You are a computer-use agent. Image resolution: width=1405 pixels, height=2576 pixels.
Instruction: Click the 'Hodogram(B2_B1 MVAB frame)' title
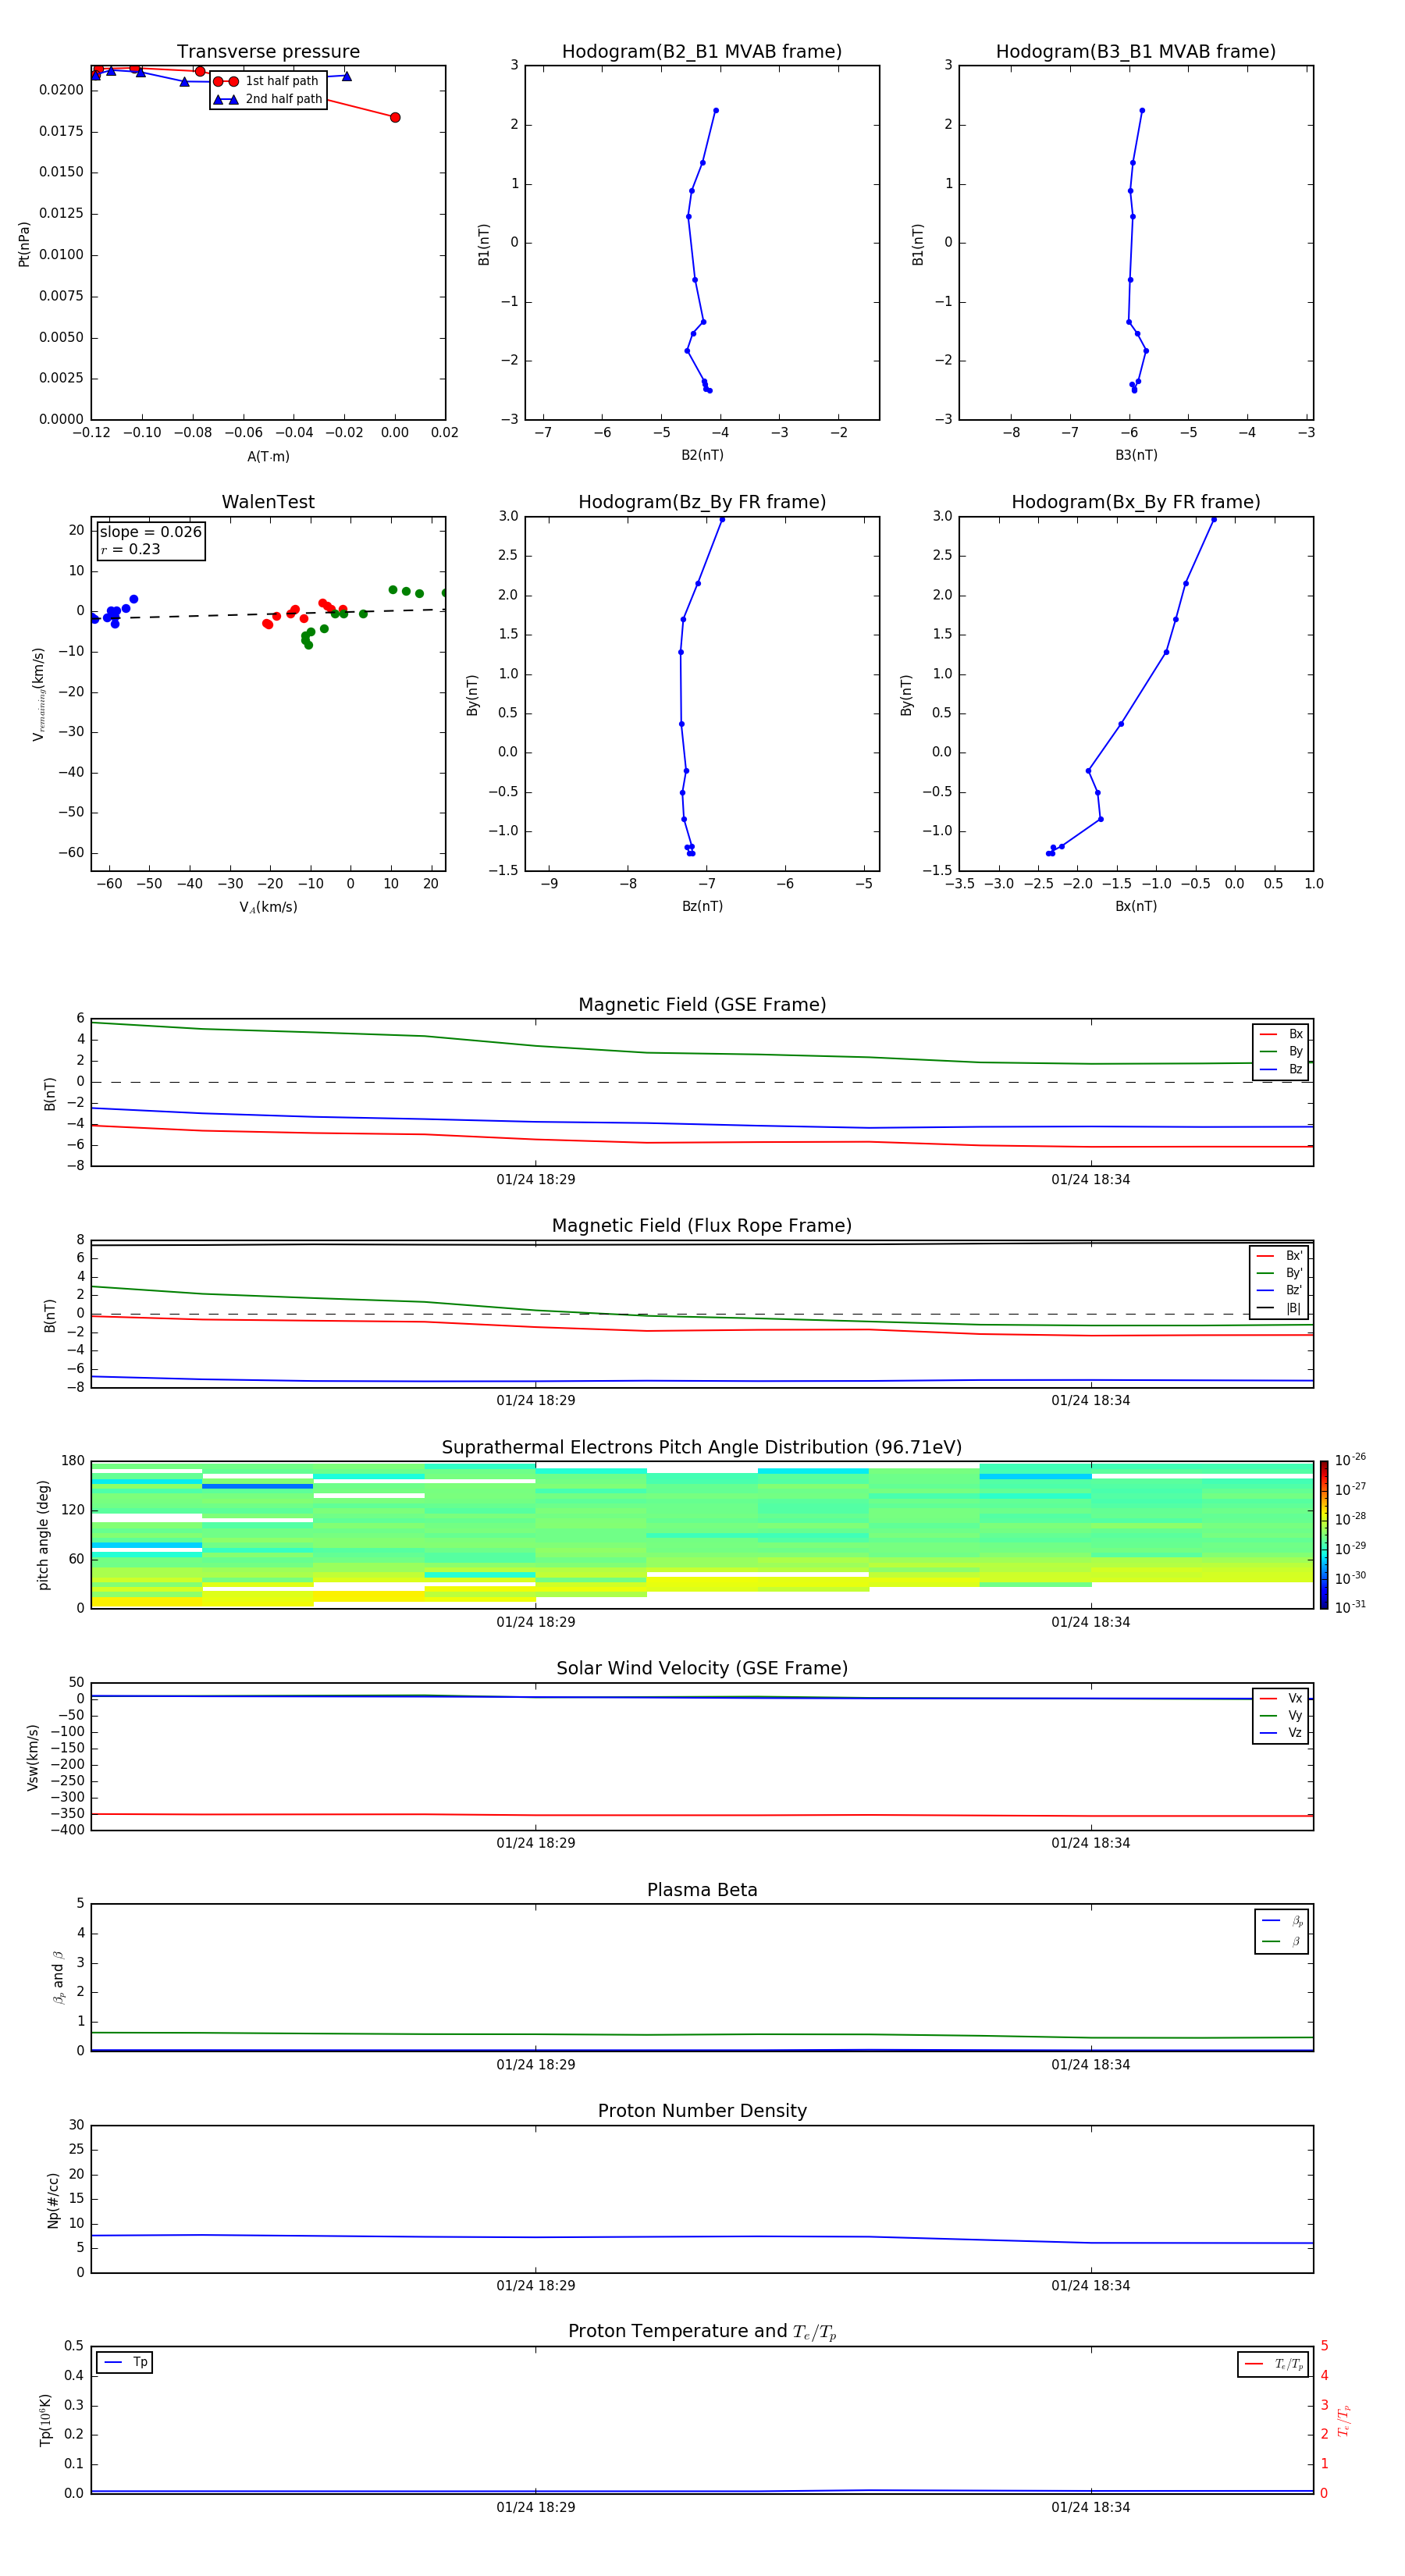tap(702, 52)
